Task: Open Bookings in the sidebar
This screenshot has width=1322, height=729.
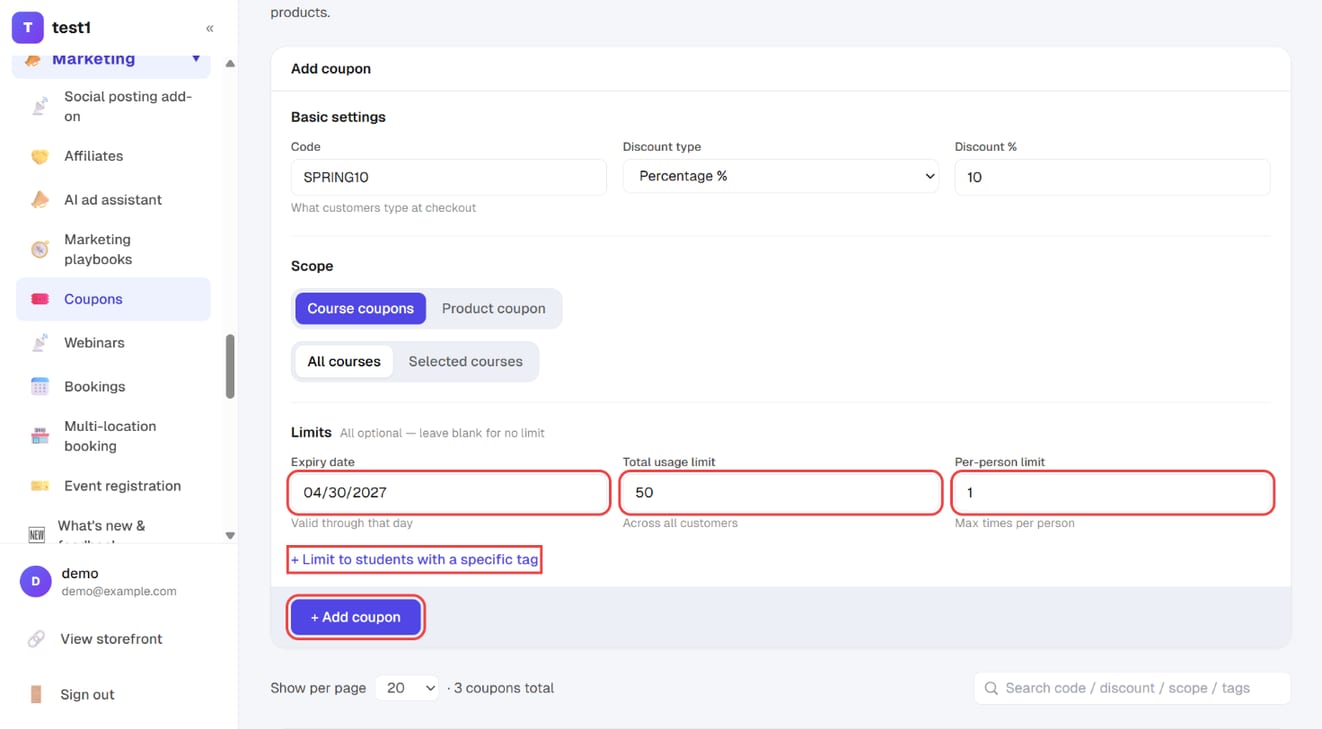Action: coord(113,386)
